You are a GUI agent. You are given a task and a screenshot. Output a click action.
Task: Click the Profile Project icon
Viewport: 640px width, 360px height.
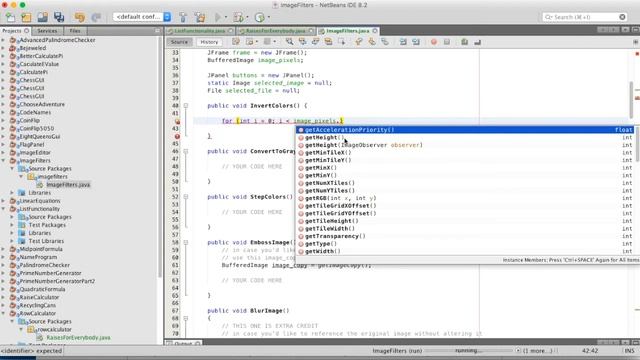260,17
